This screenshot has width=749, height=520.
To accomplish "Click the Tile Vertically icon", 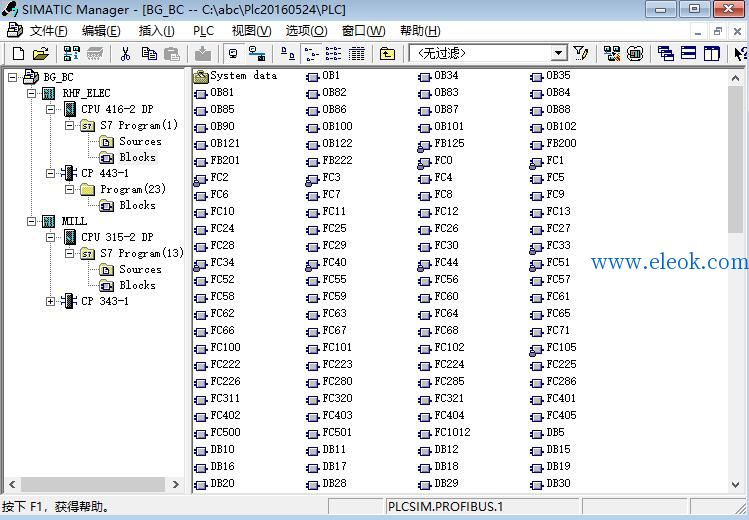I will pyautogui.click(x=711, y=53).
